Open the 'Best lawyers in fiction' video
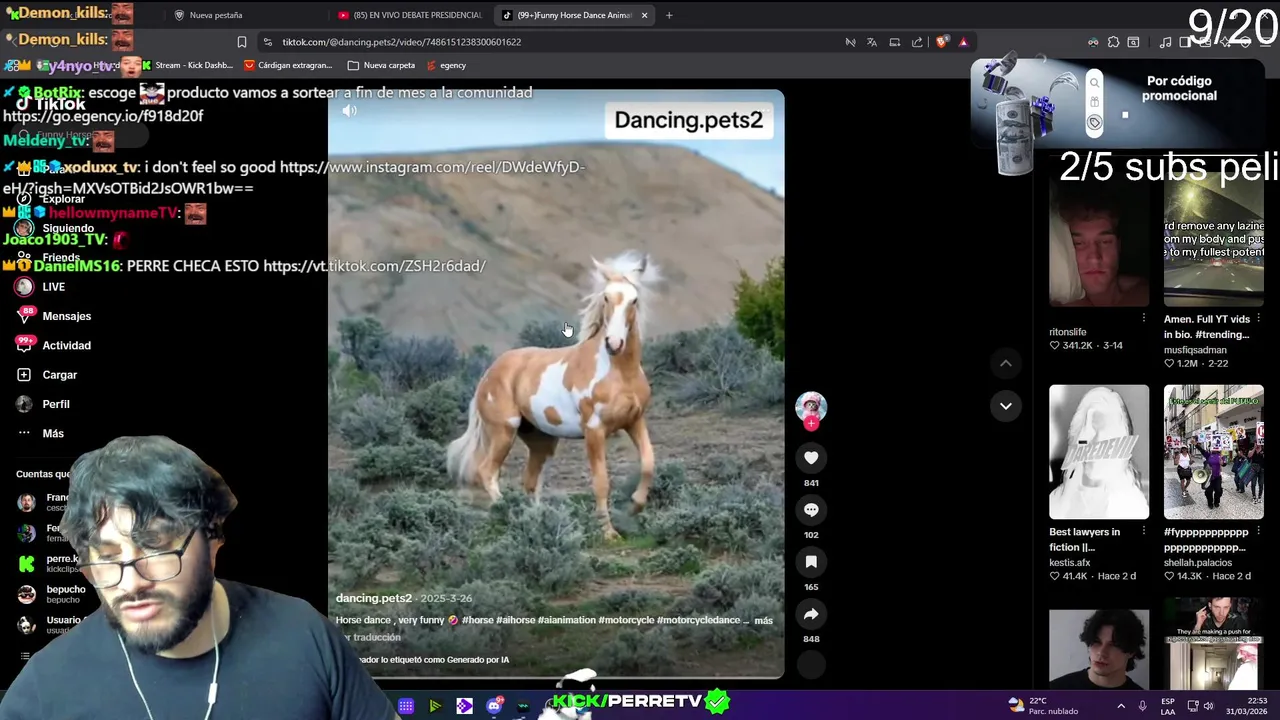The image size is (1280, 720). click(x=1099, y=452)
